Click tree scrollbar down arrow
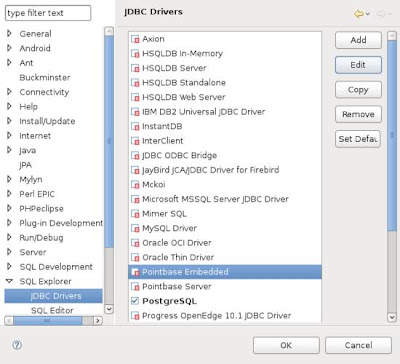 coord(109,309)
